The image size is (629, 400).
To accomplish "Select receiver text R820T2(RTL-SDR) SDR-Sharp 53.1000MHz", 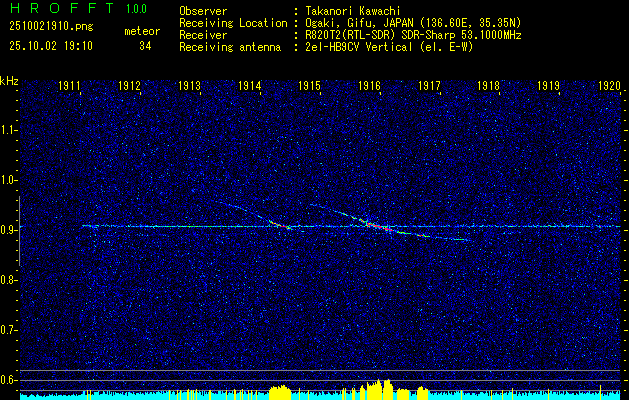I will [413, 35].
